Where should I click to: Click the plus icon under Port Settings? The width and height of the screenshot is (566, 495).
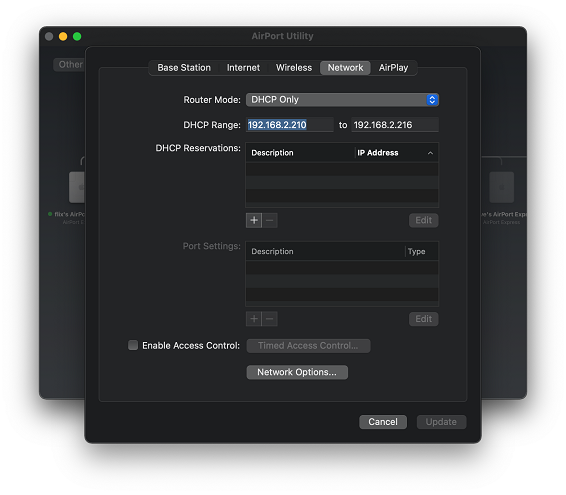pyautogui.click(x=254, y=319)
